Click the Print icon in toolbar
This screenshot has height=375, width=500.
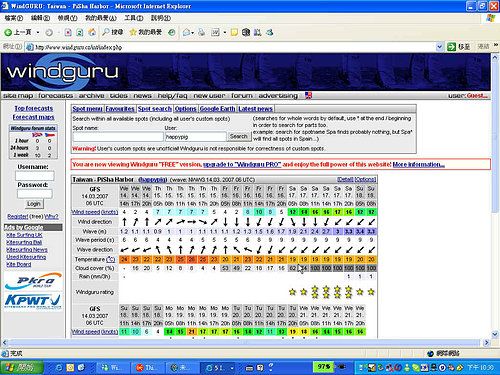(x=201, y=32)
